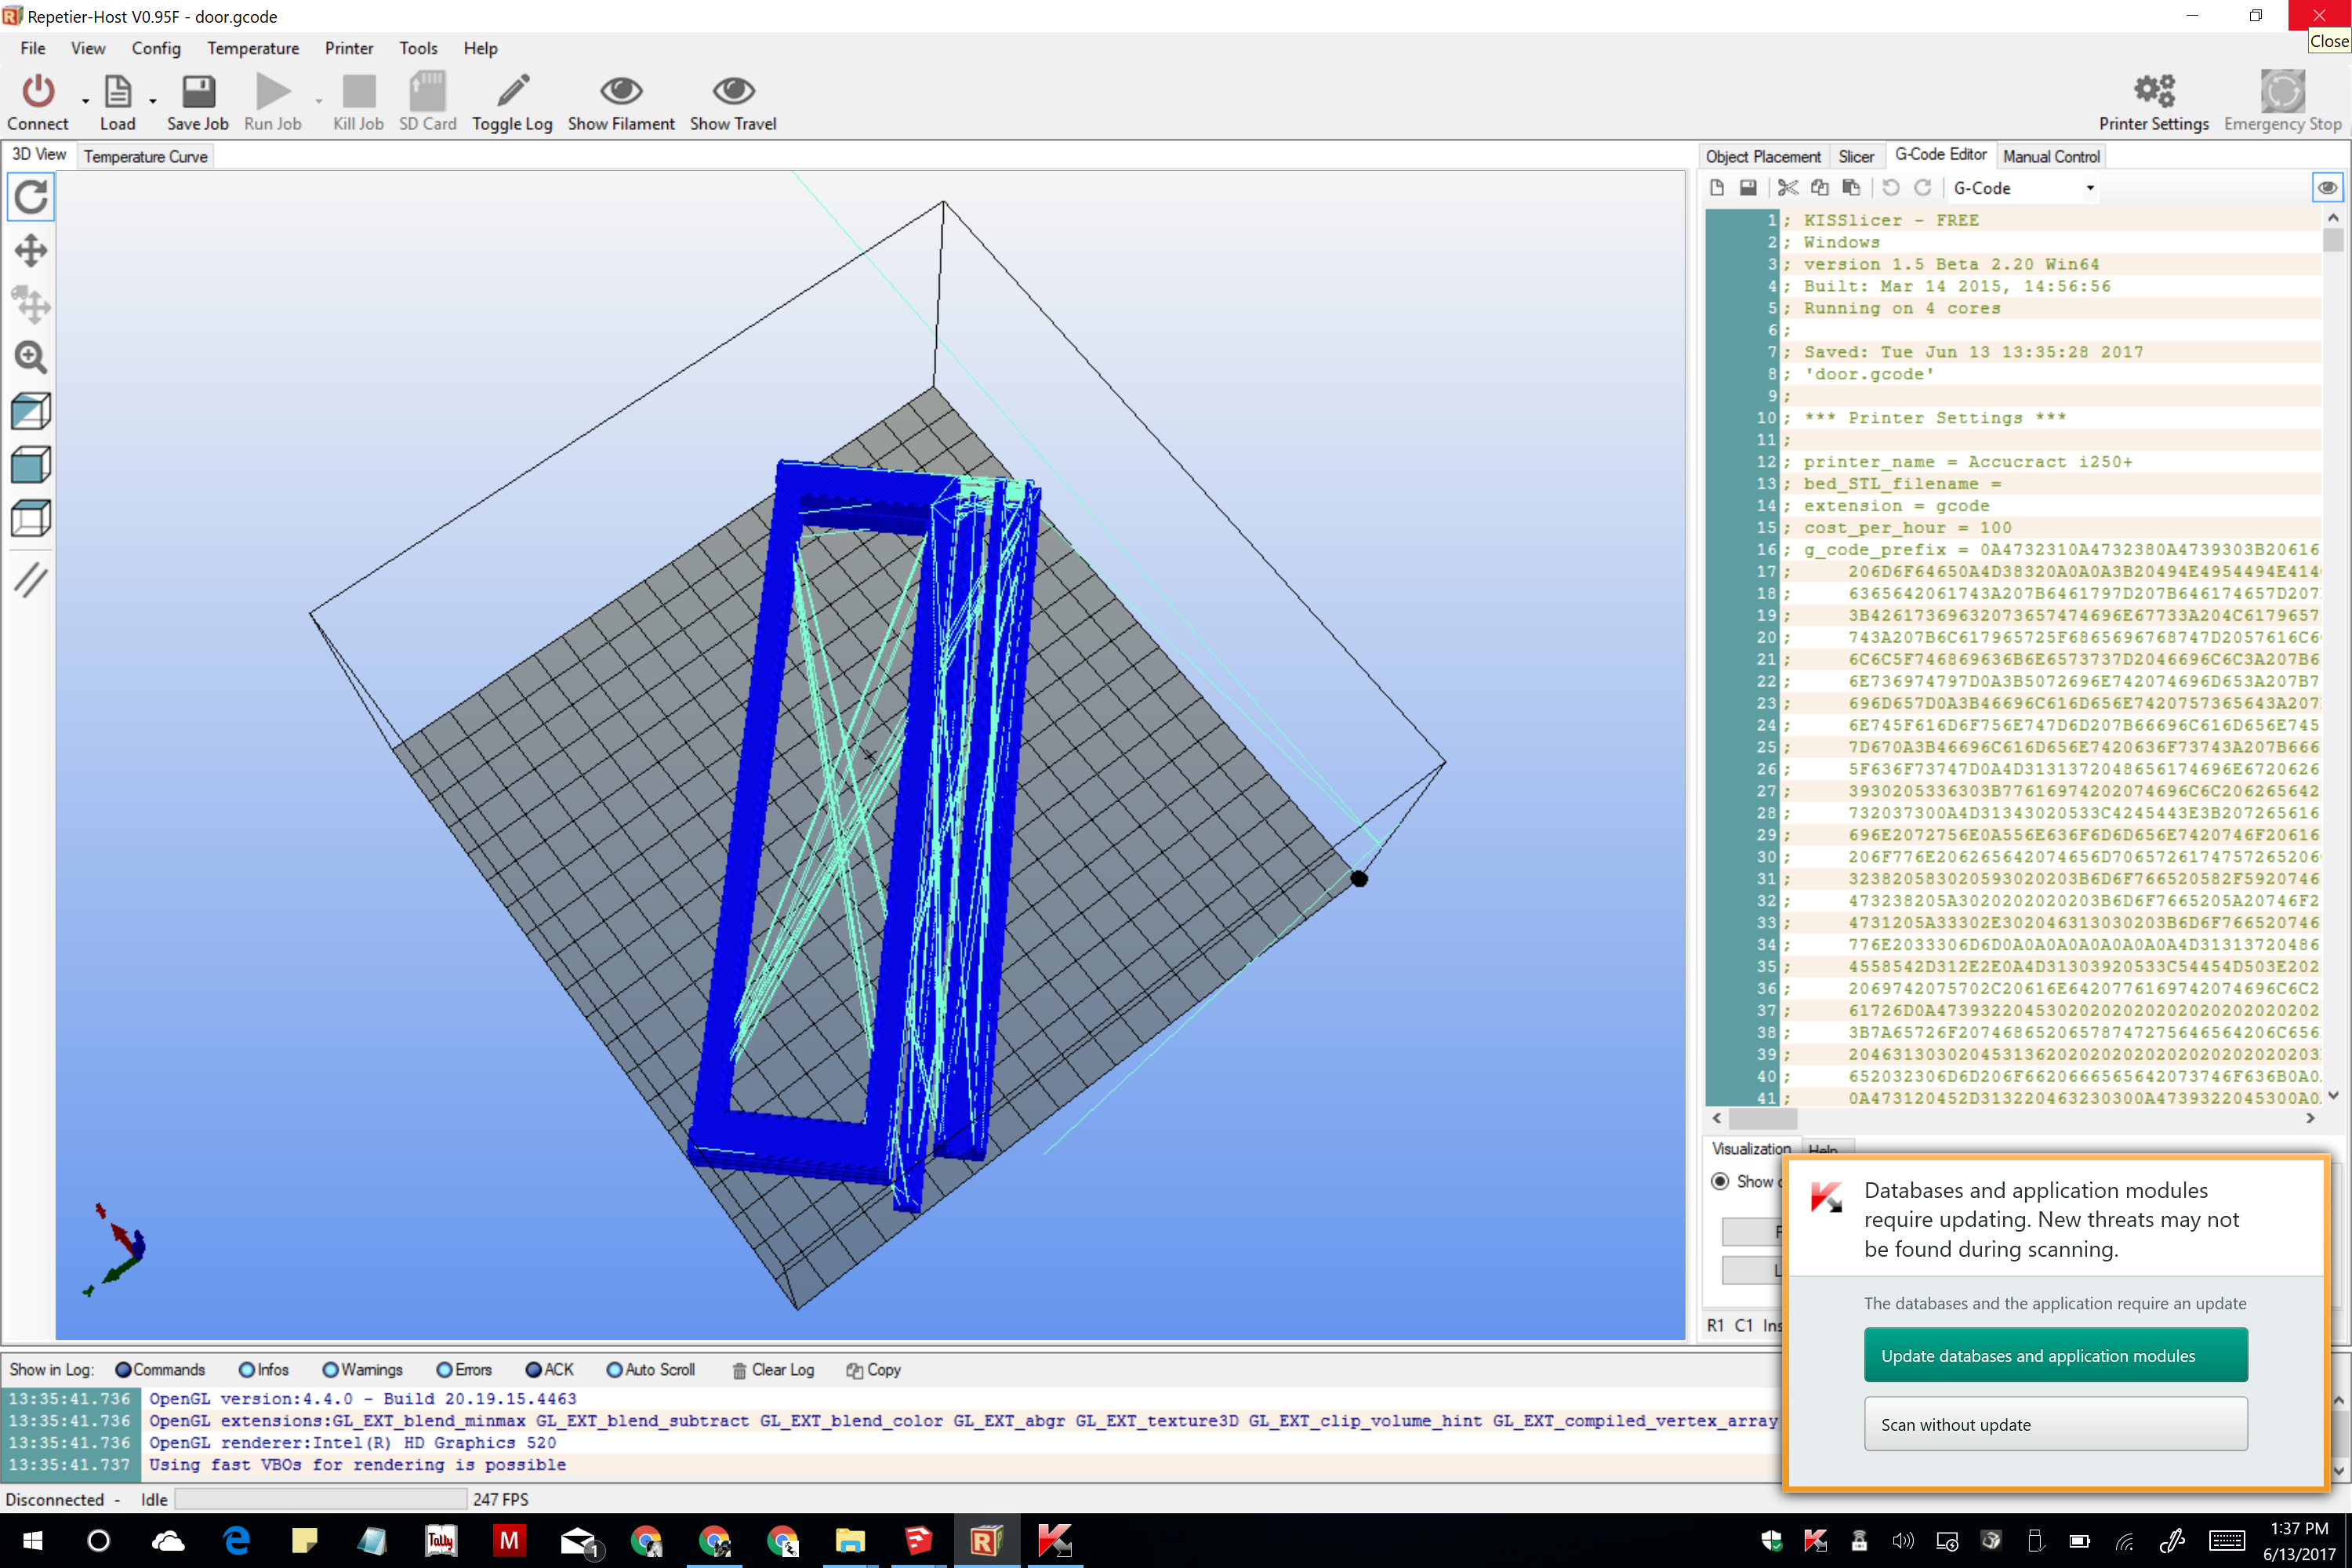Toggle editor visualization eye button
2352x1568 pixels.
click(x=2327, y=188)
